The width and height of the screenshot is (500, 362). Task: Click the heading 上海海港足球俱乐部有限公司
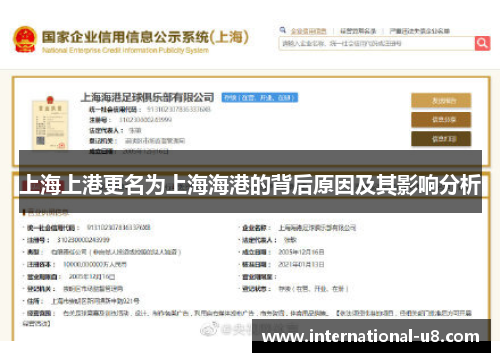[147, 97]
